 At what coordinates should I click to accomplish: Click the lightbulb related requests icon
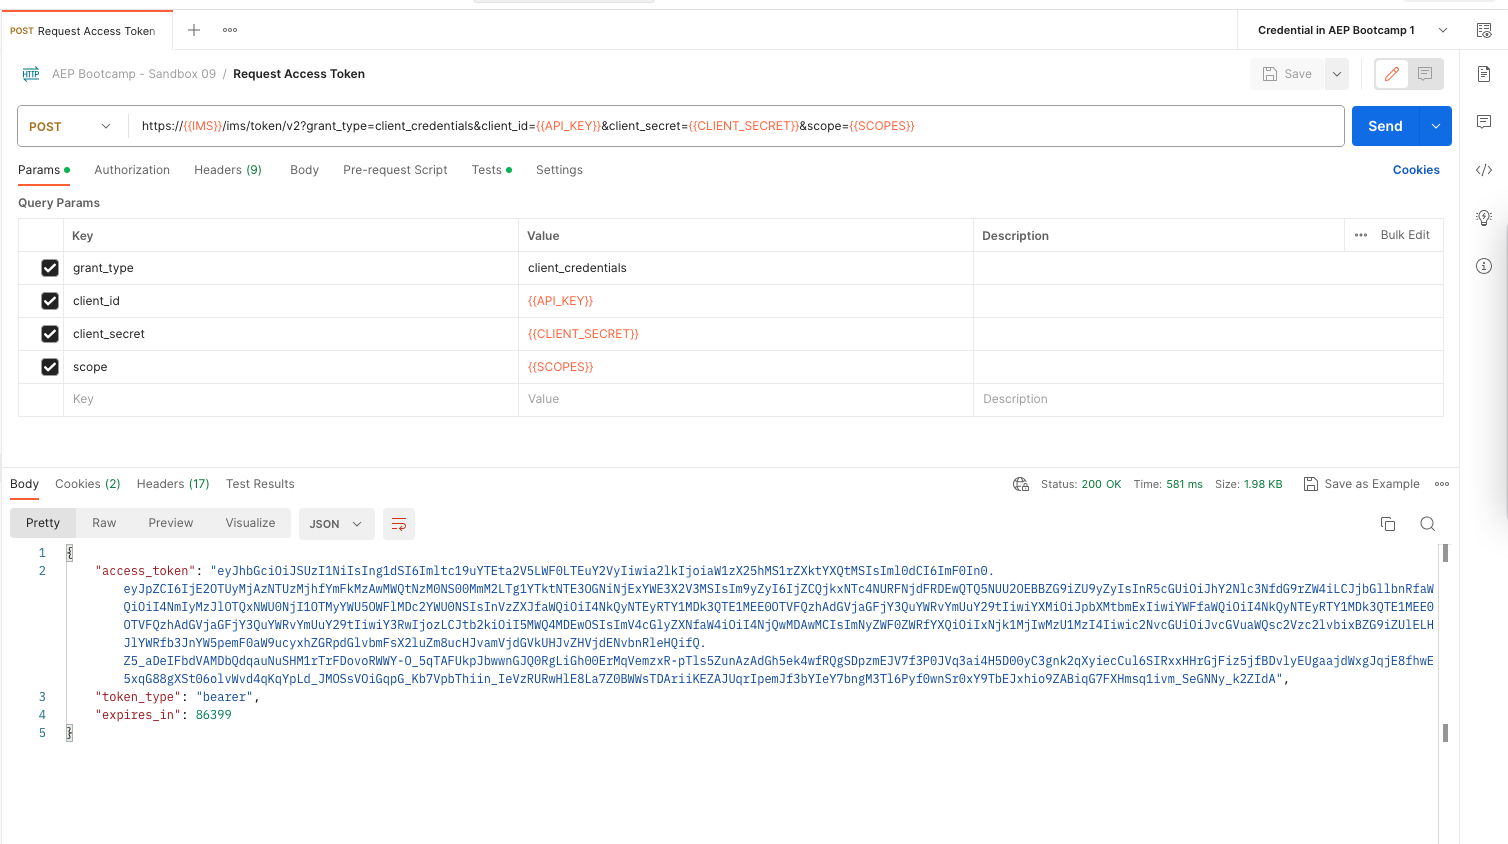tap(1484, 218)
